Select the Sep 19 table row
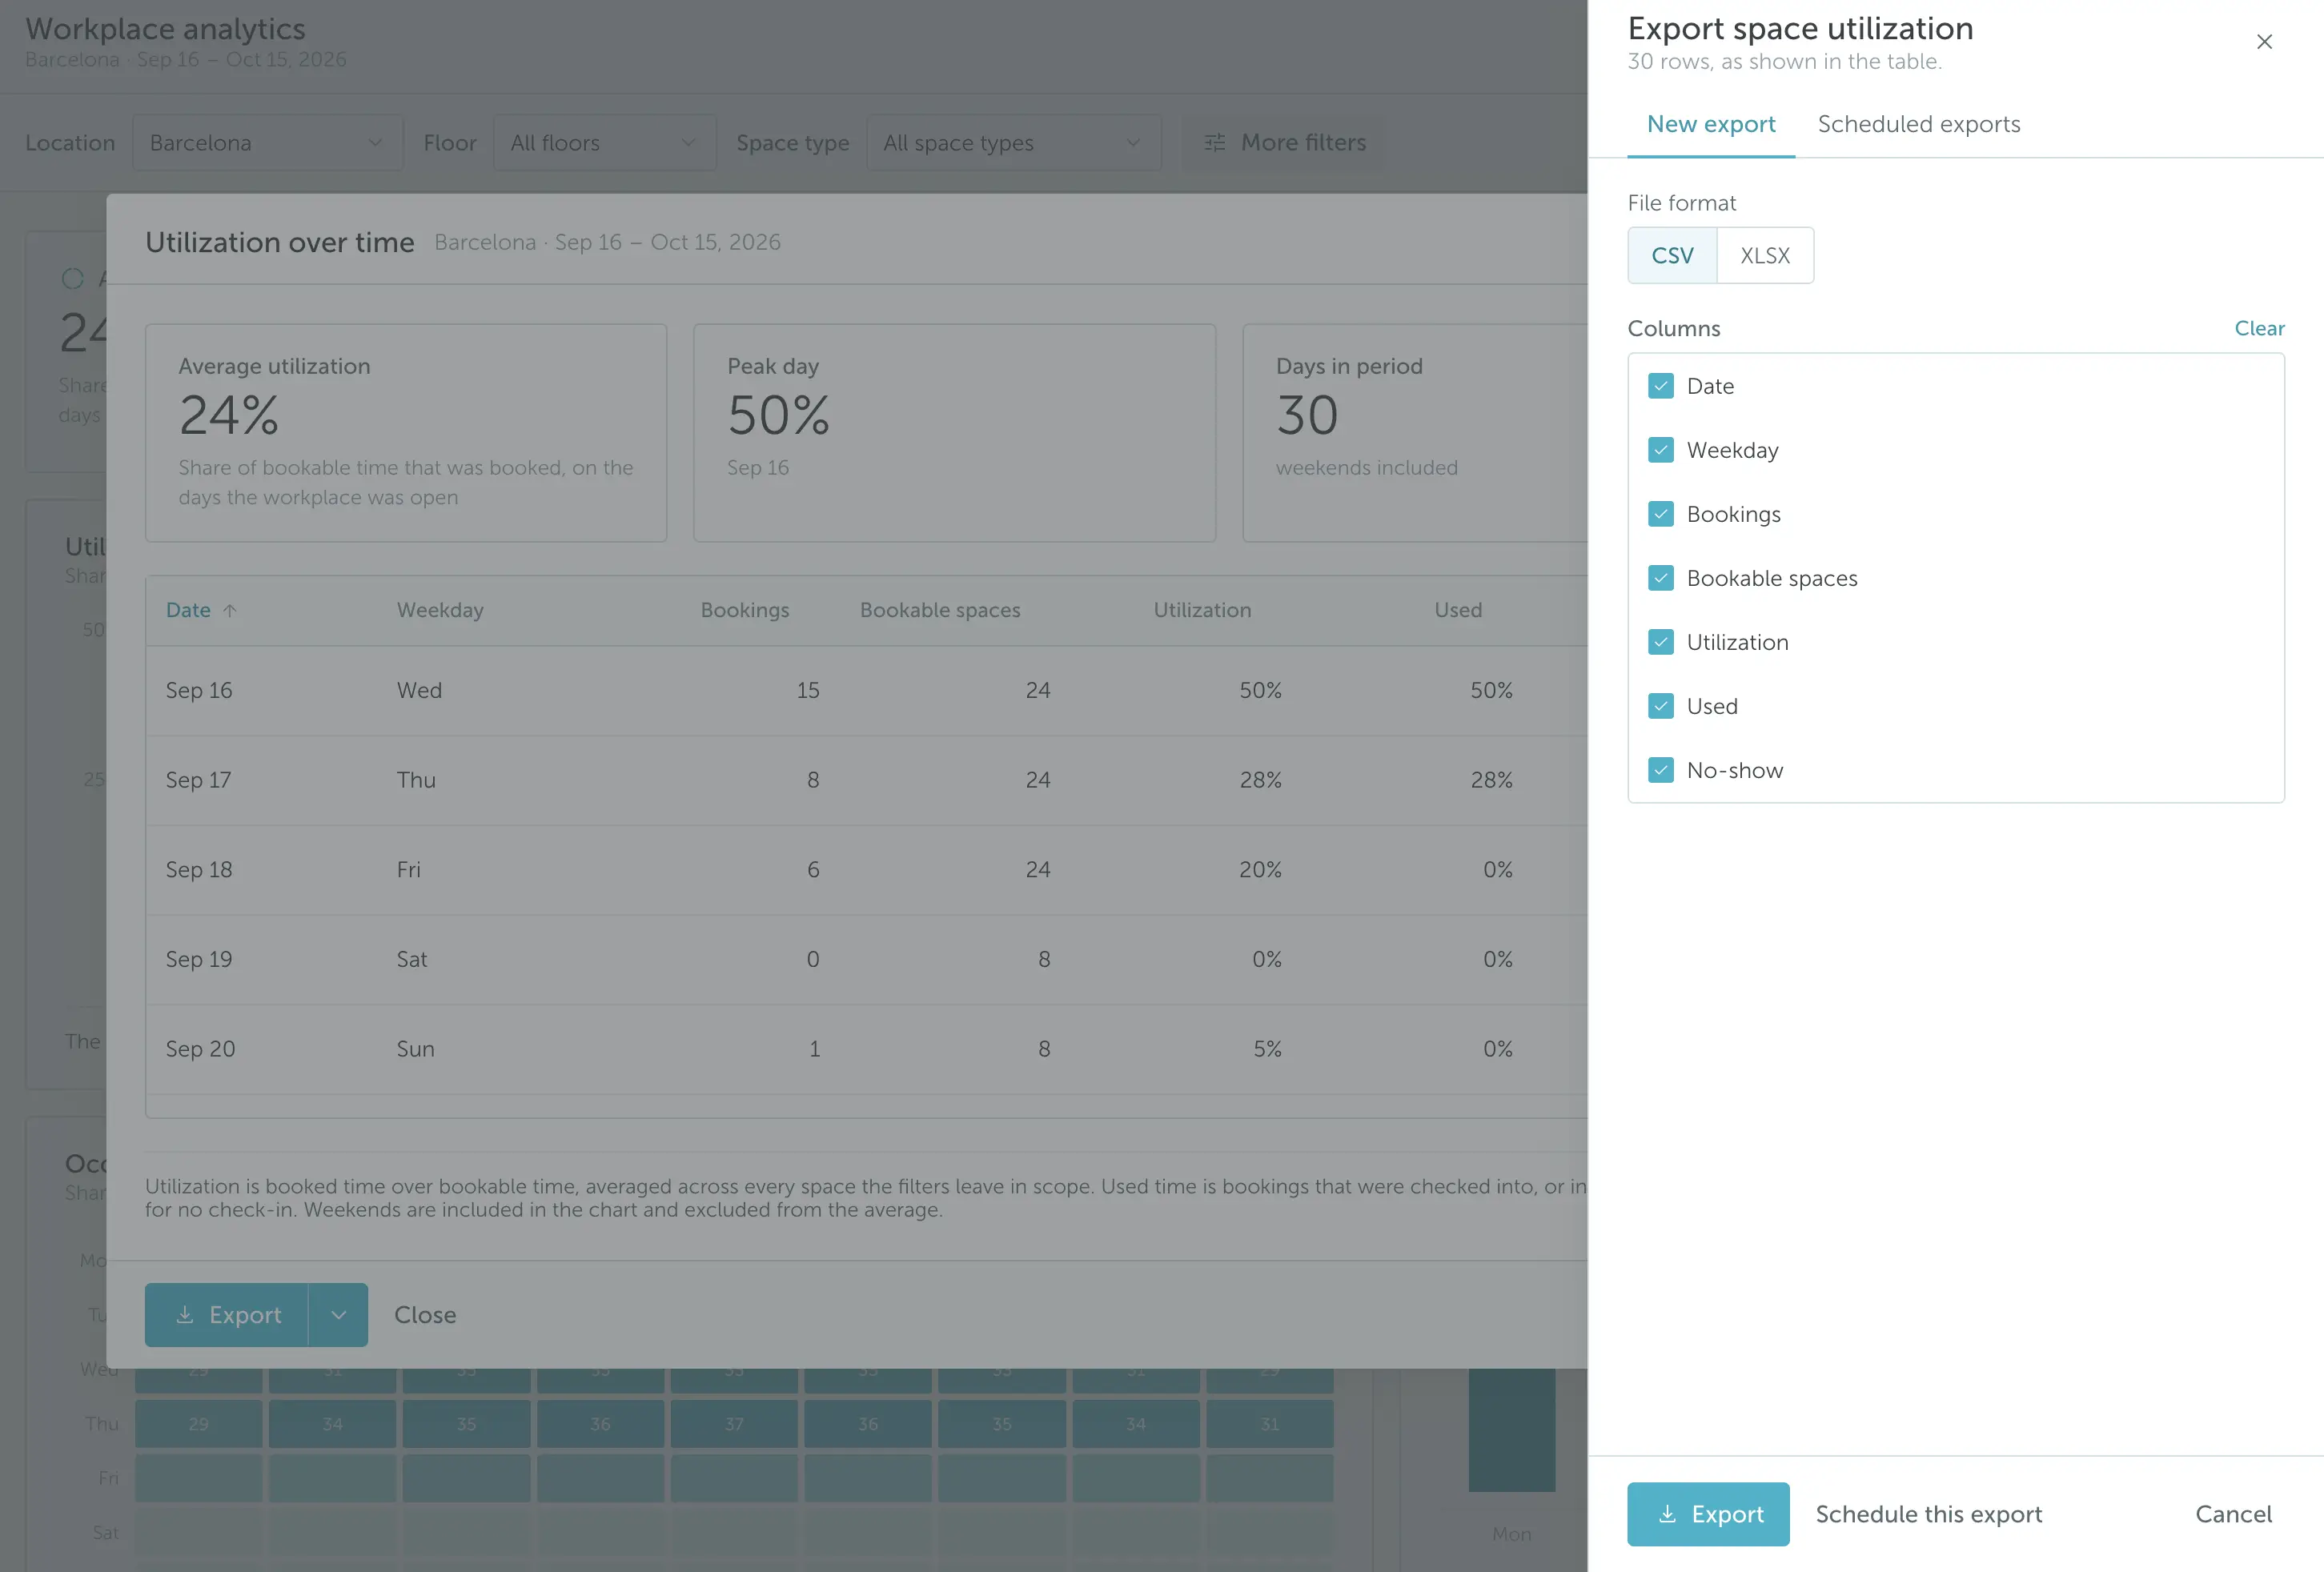This screenshot has height=1572, width=2324. coord(866,959)
